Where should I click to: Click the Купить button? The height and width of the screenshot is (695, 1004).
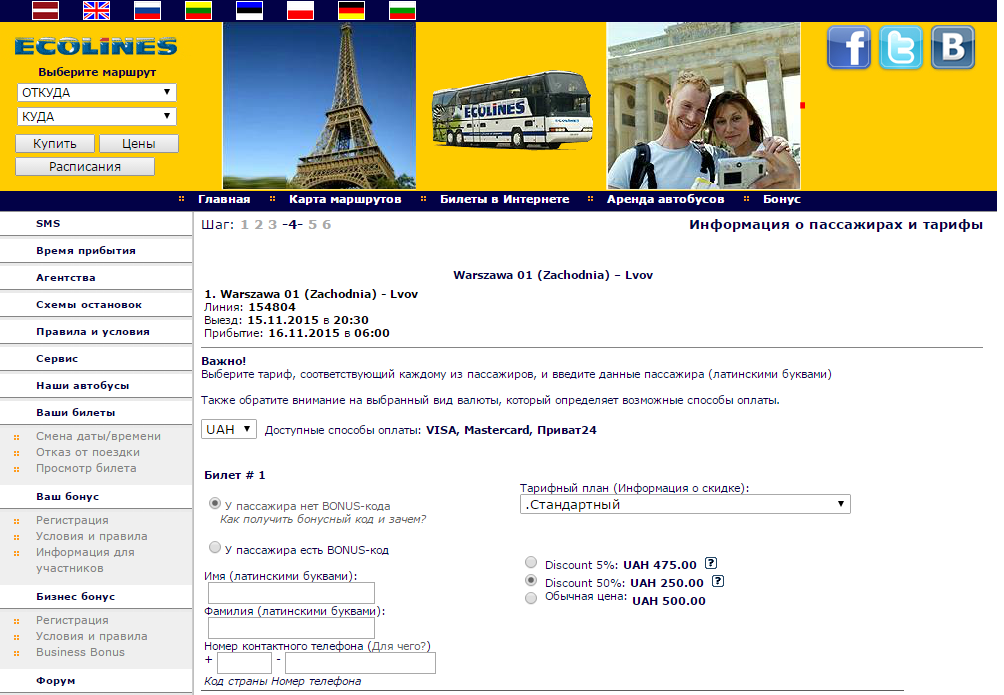pyautogui.click(x=55, y=143)
